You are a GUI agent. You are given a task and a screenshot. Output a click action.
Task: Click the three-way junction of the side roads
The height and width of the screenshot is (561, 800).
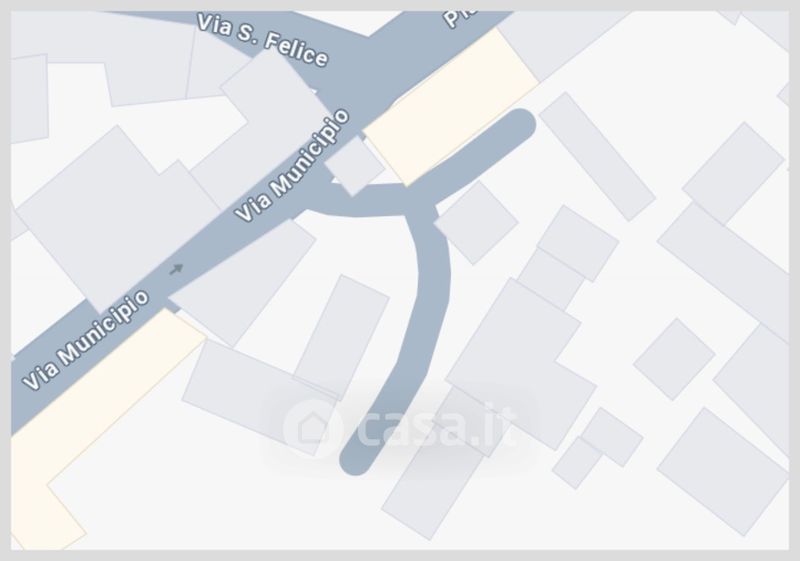pos(417,201)
